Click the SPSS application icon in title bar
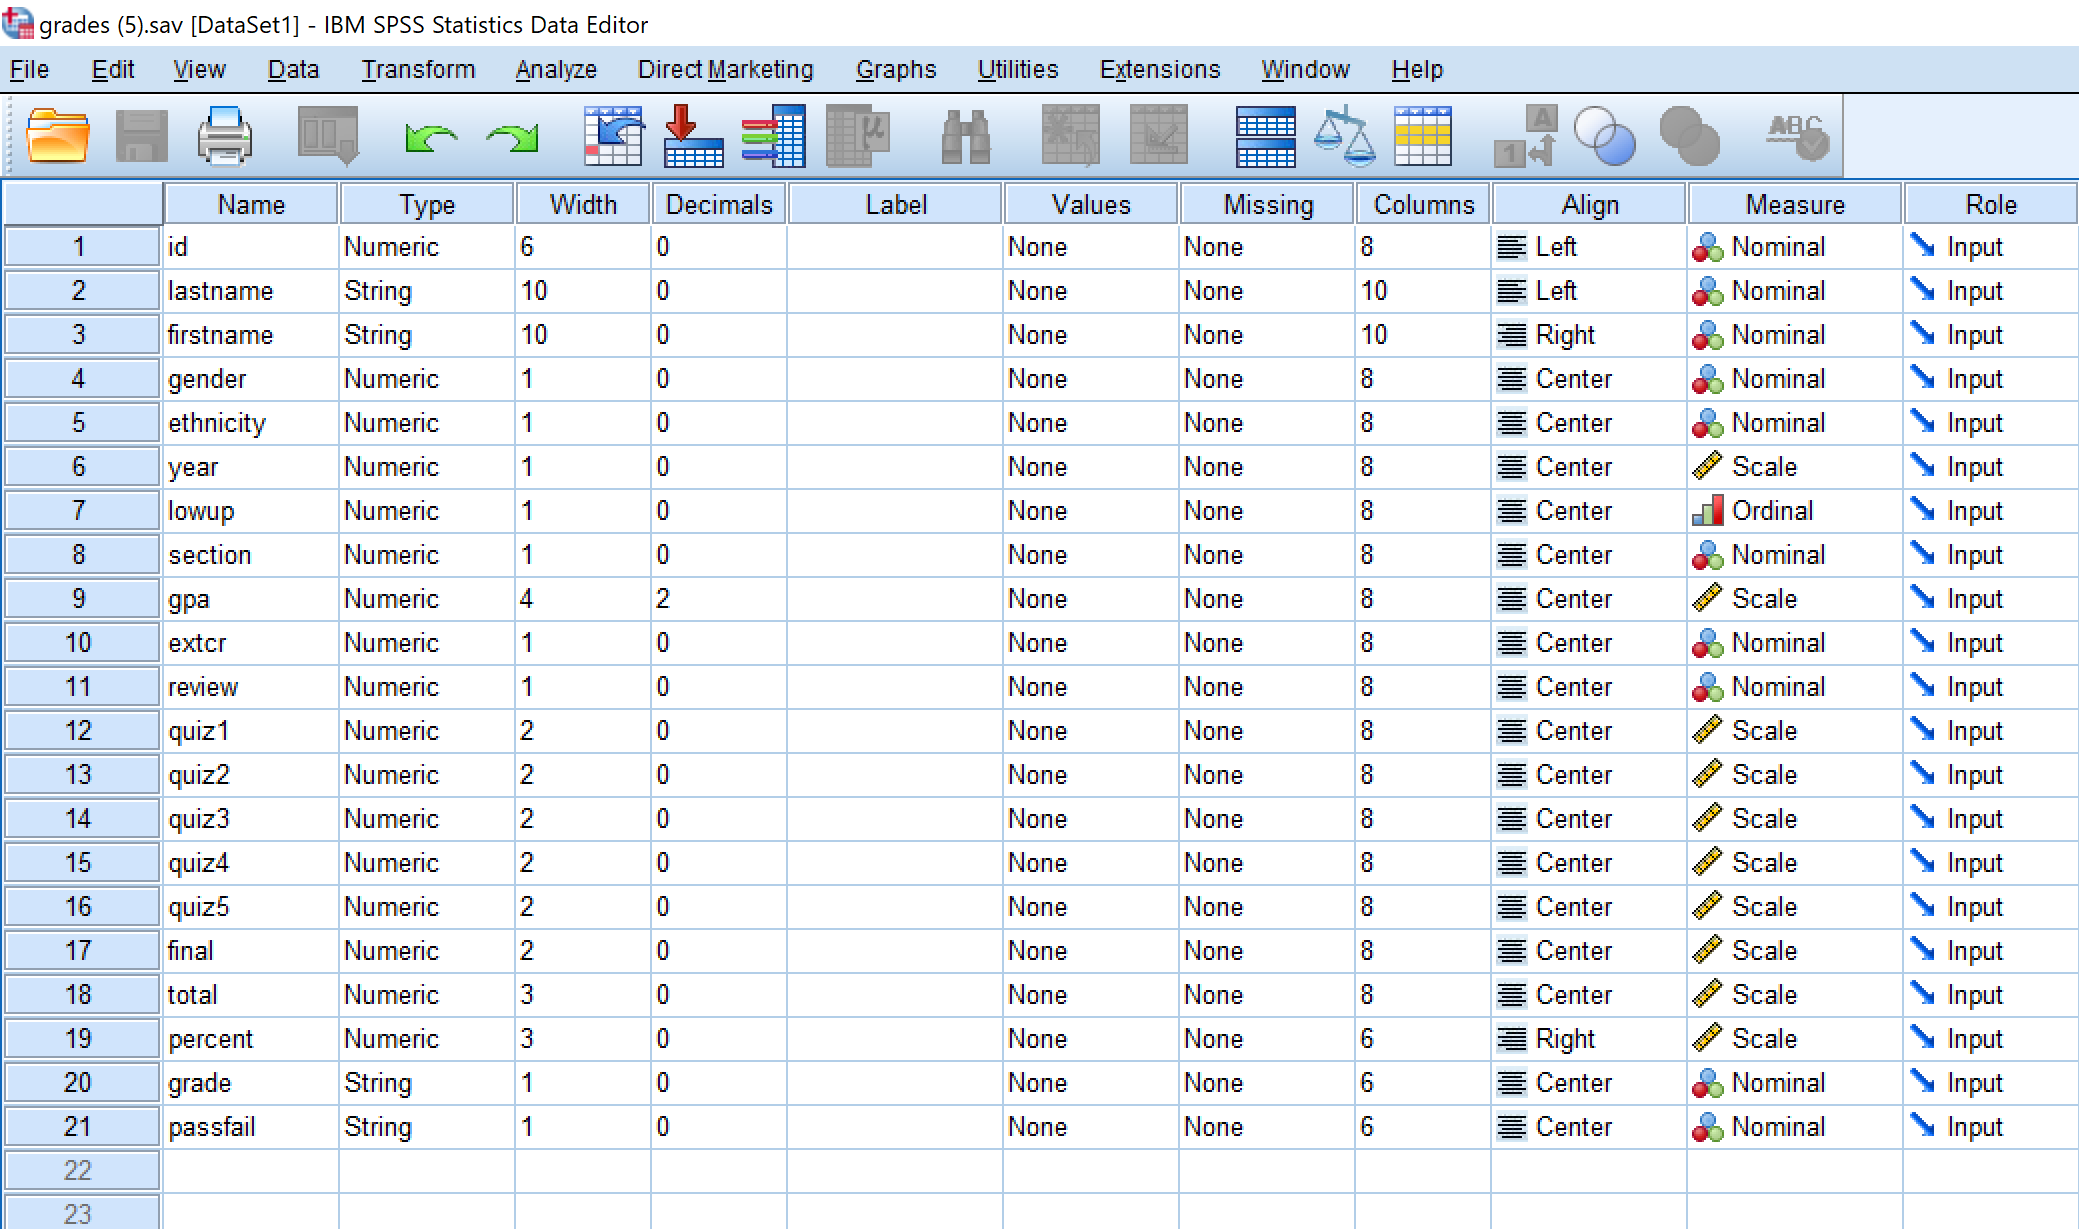Screen dimensions: 2079x1229 coord(18,22)
